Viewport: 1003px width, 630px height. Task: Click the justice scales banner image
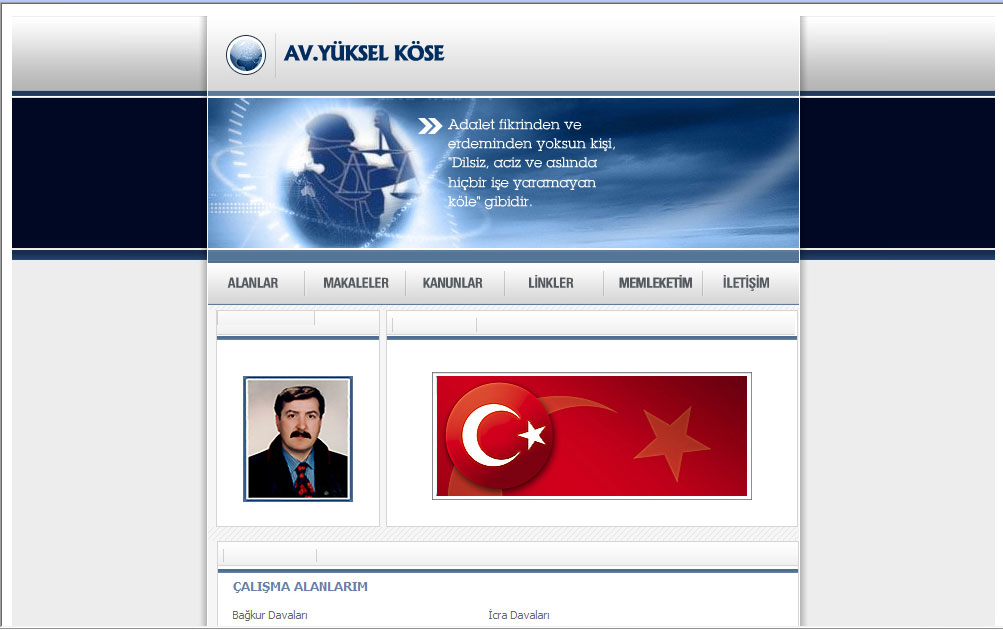pyautogui.click(x=503, y=173)
